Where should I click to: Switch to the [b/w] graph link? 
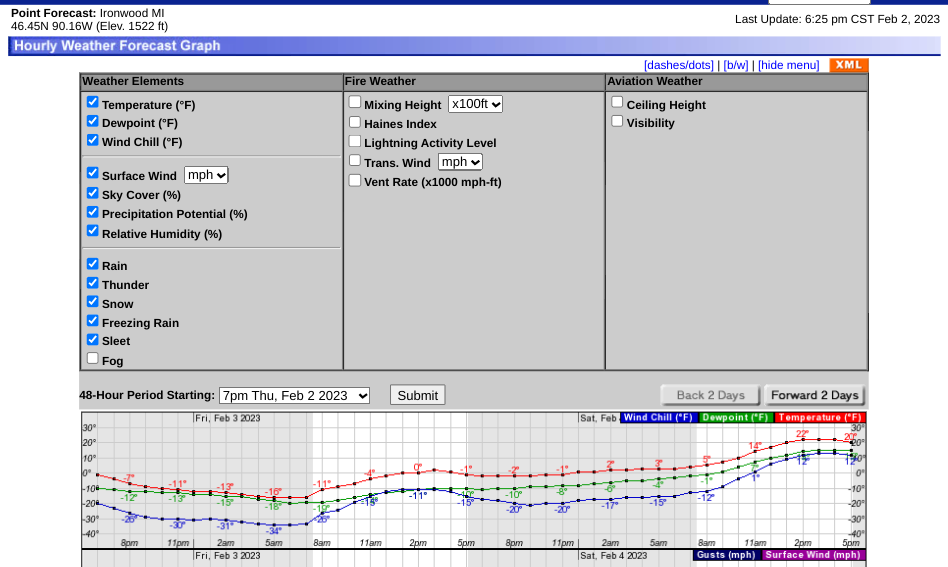pos(736,65)
